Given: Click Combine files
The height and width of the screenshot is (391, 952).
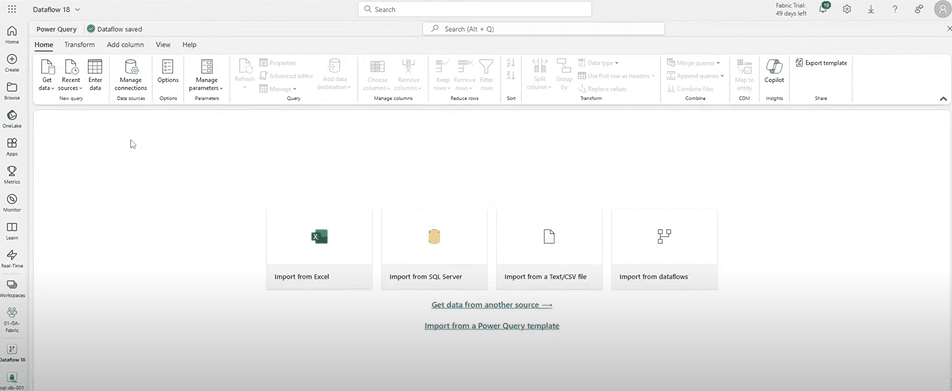Looking at the screenshot, I should coord(690,89).
